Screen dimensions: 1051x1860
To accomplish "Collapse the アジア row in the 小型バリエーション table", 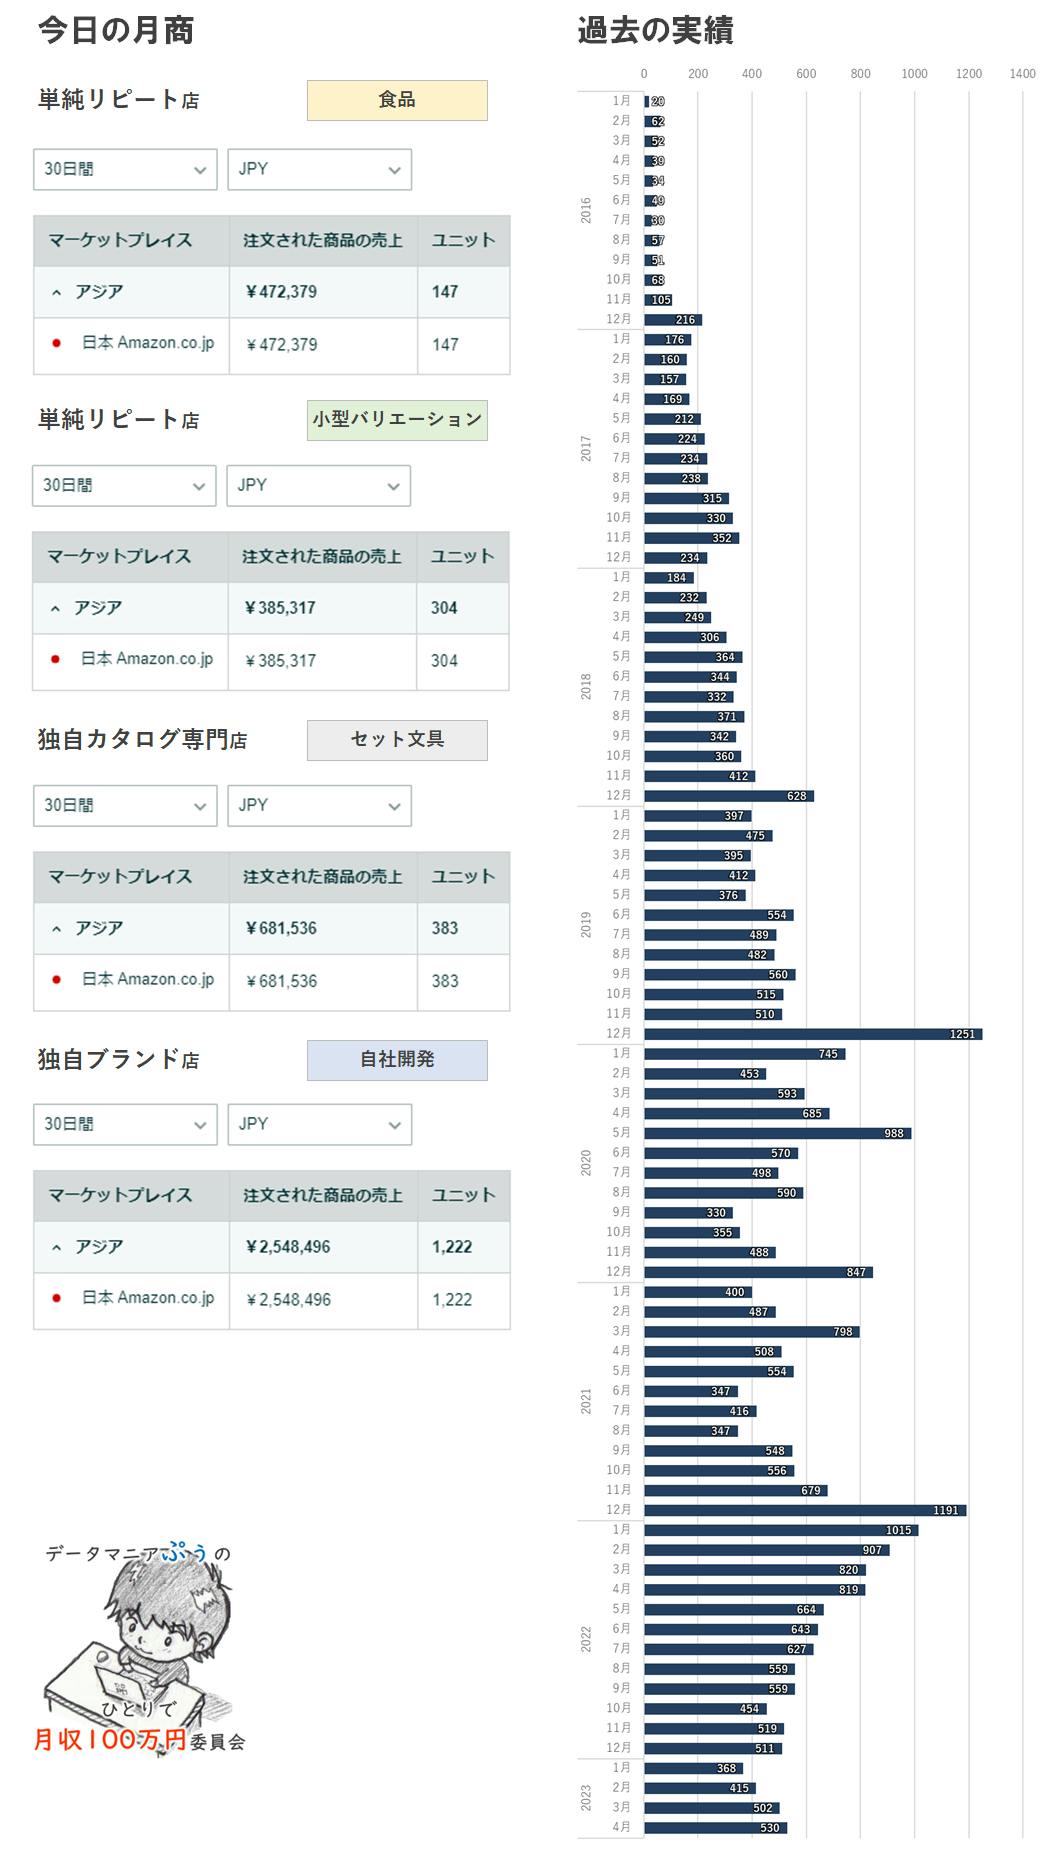I will click(56, 609).
